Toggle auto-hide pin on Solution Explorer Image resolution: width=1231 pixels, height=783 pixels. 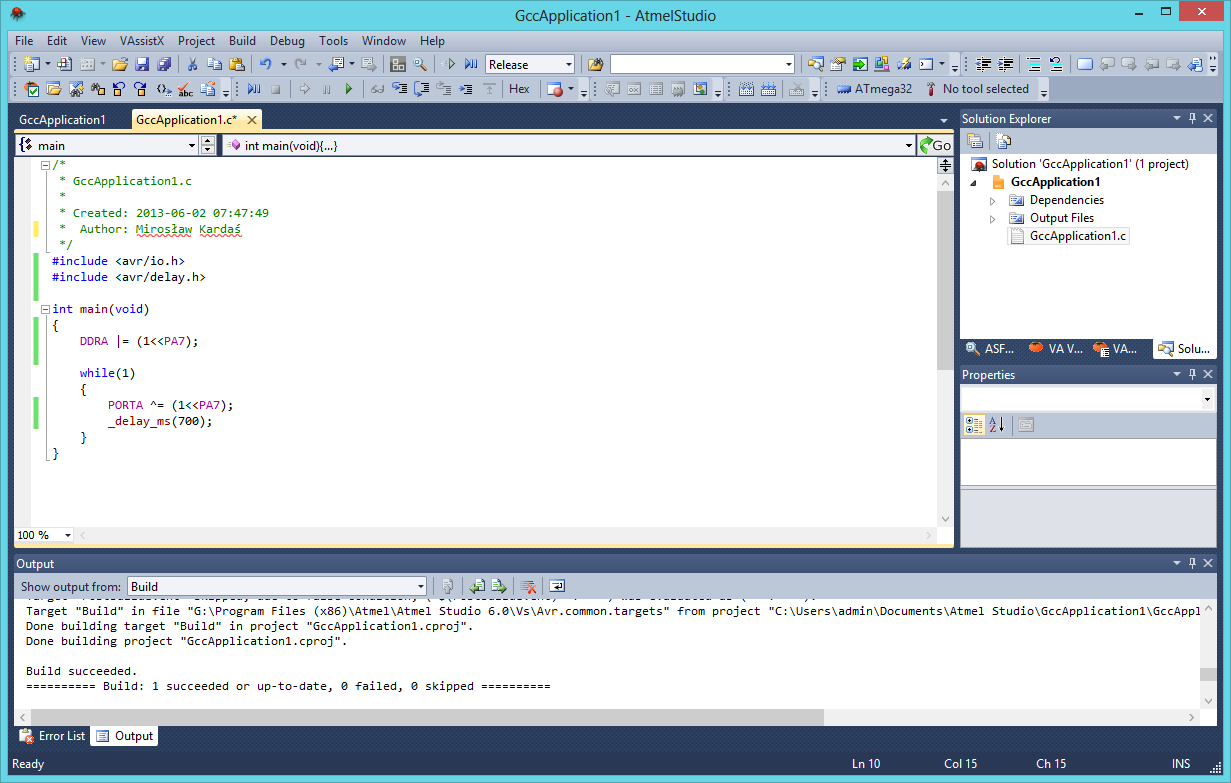(1192, 119)
